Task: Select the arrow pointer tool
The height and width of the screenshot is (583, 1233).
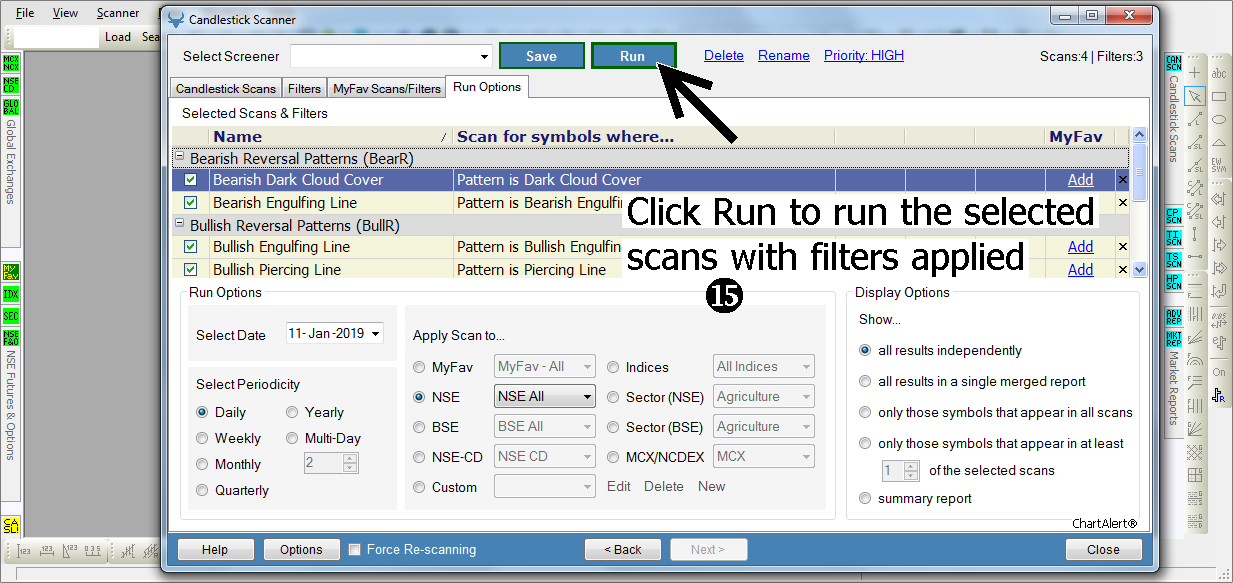Action: 1195,96
